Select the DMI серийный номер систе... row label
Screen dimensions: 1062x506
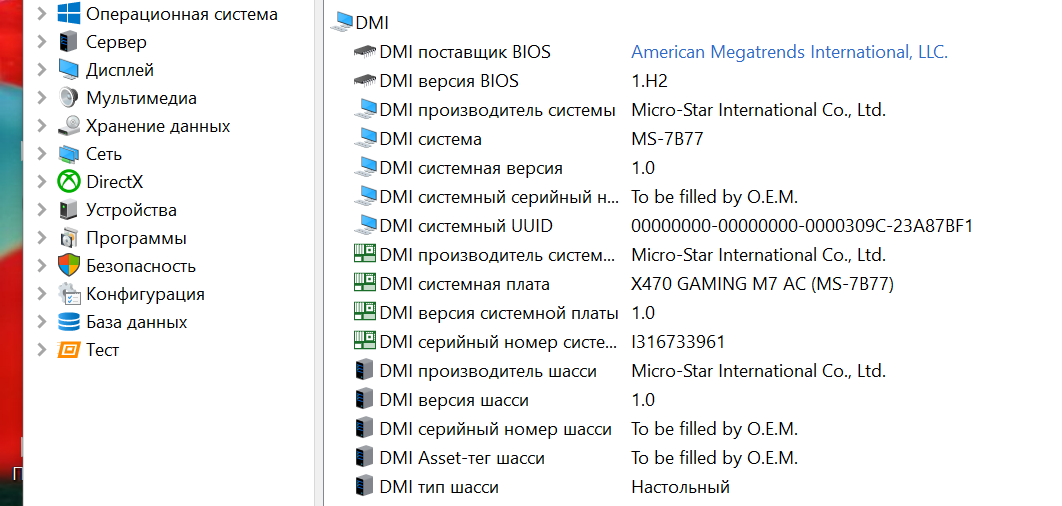pos(499,342)
